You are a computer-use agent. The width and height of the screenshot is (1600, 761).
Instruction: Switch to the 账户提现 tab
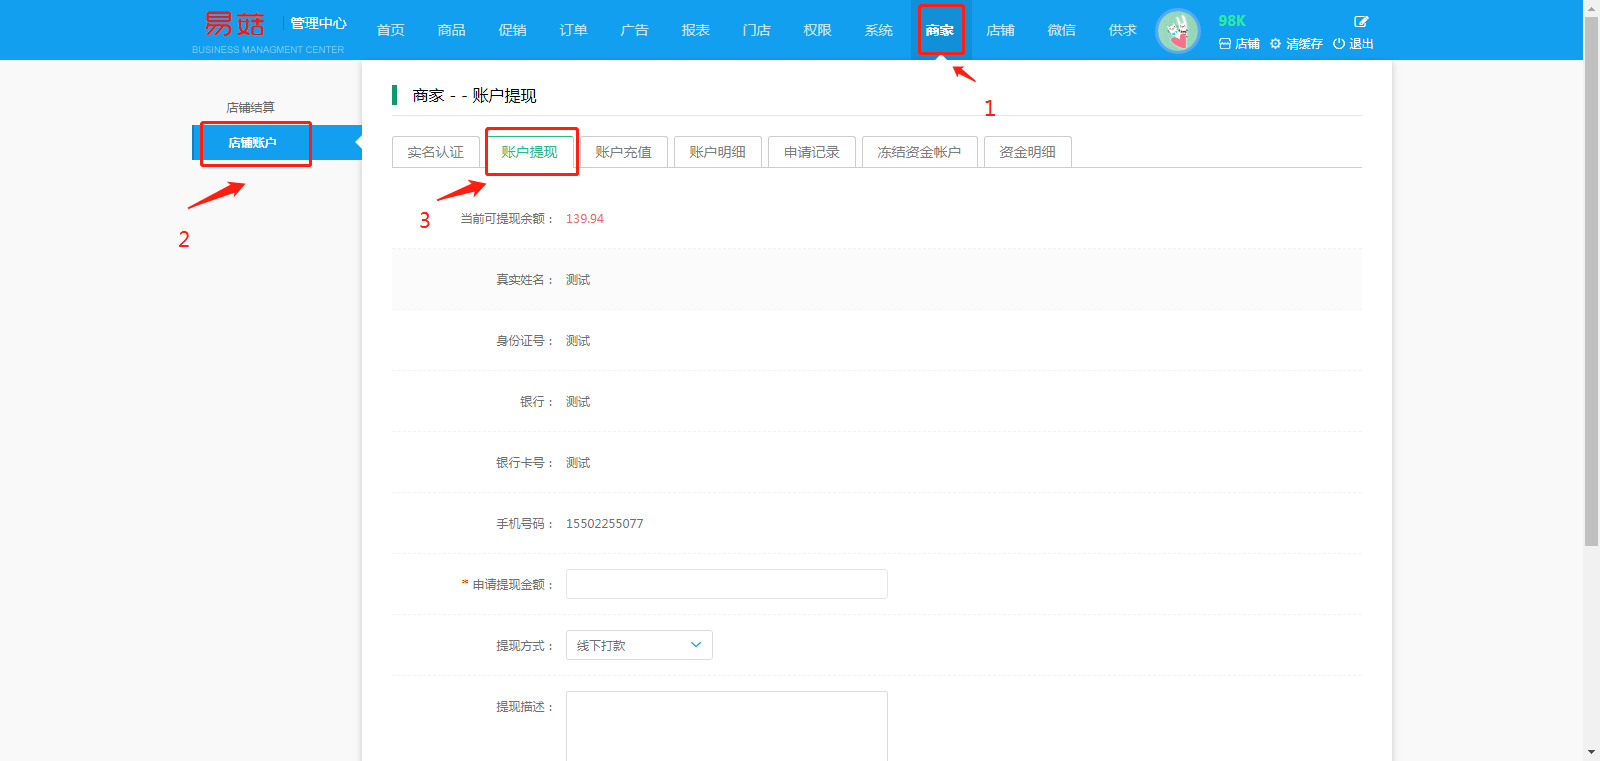point(530,152)
